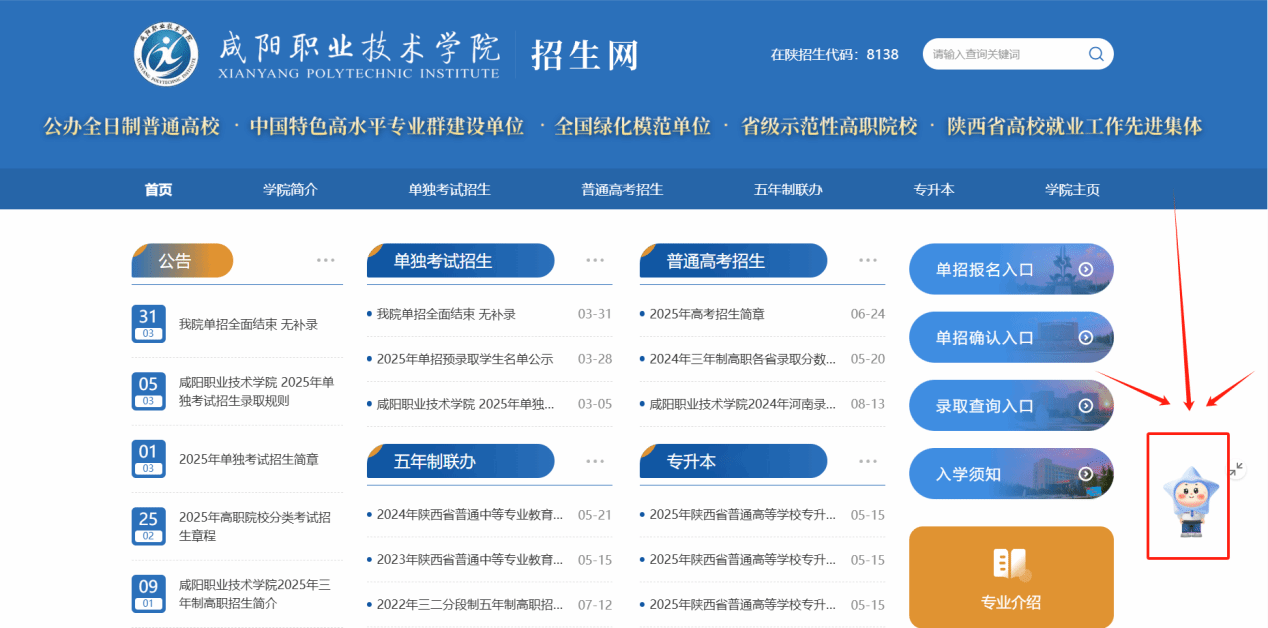Screen dimensions: 1268x628
Task: Open 2025年单招预录取学生名单公示 link
Action: 464,359
